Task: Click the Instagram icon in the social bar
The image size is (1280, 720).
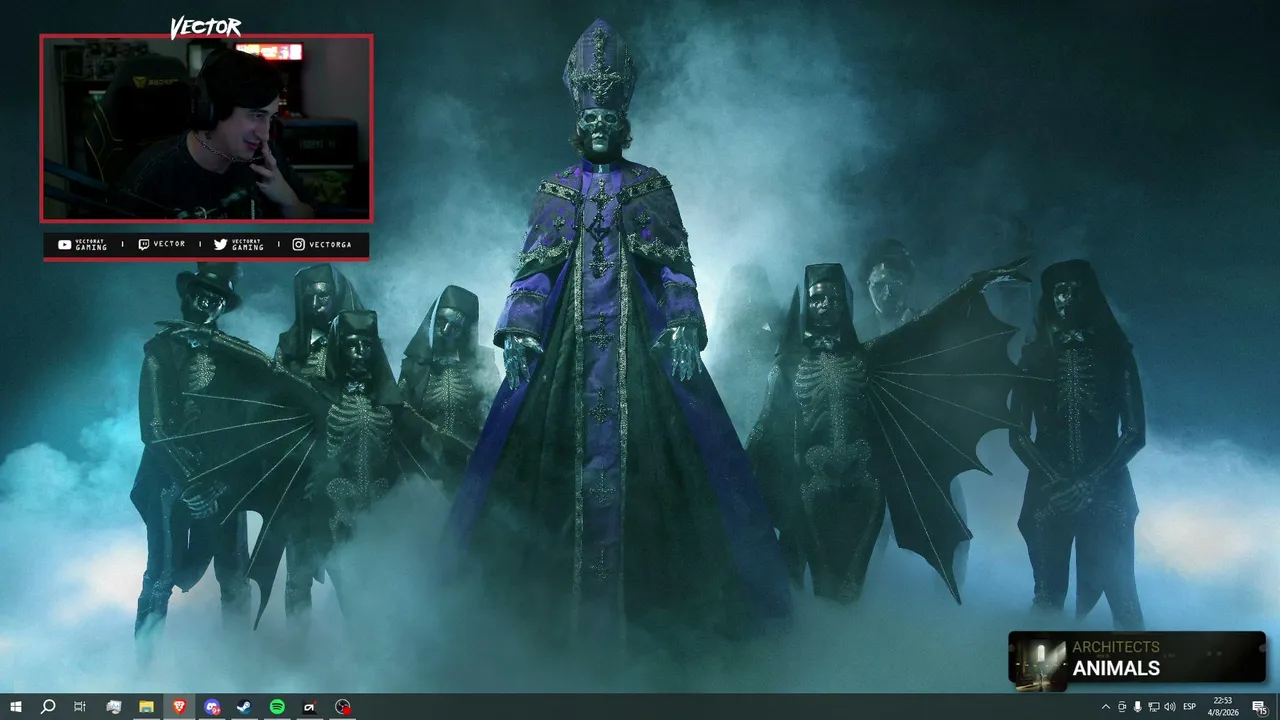Action: tap(298, 244)
